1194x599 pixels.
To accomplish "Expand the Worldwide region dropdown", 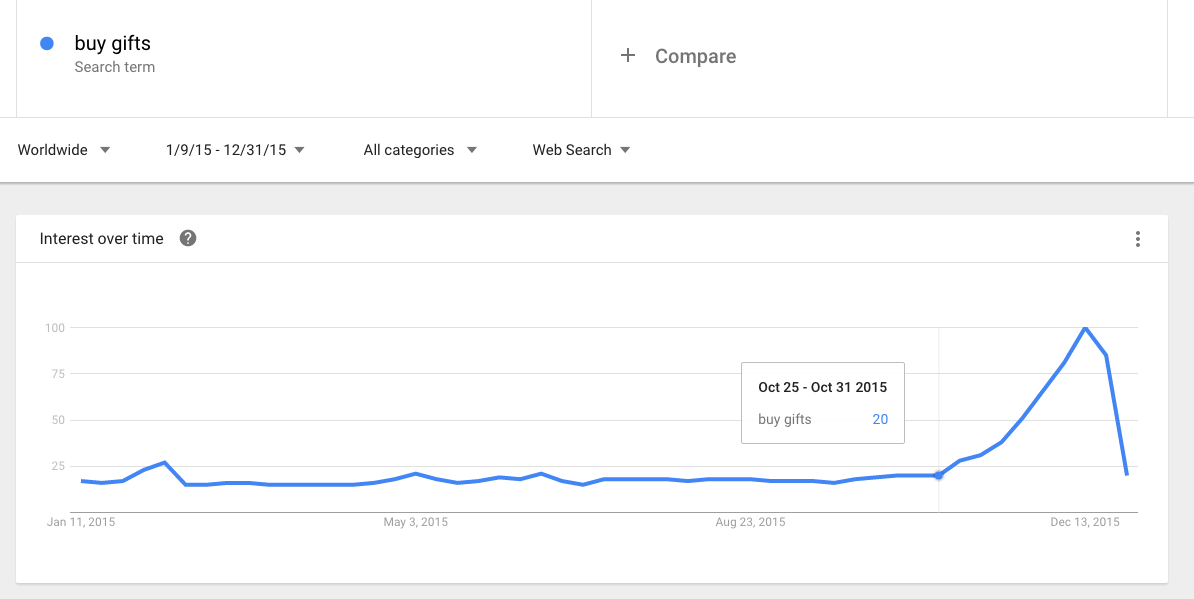I will click(64, 150).
